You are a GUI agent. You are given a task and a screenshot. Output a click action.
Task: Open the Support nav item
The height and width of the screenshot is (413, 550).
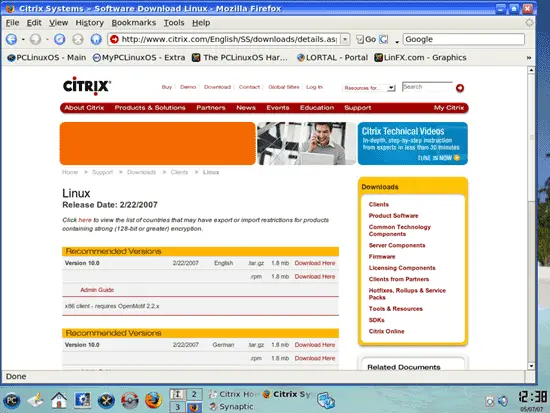pos(357,108)
